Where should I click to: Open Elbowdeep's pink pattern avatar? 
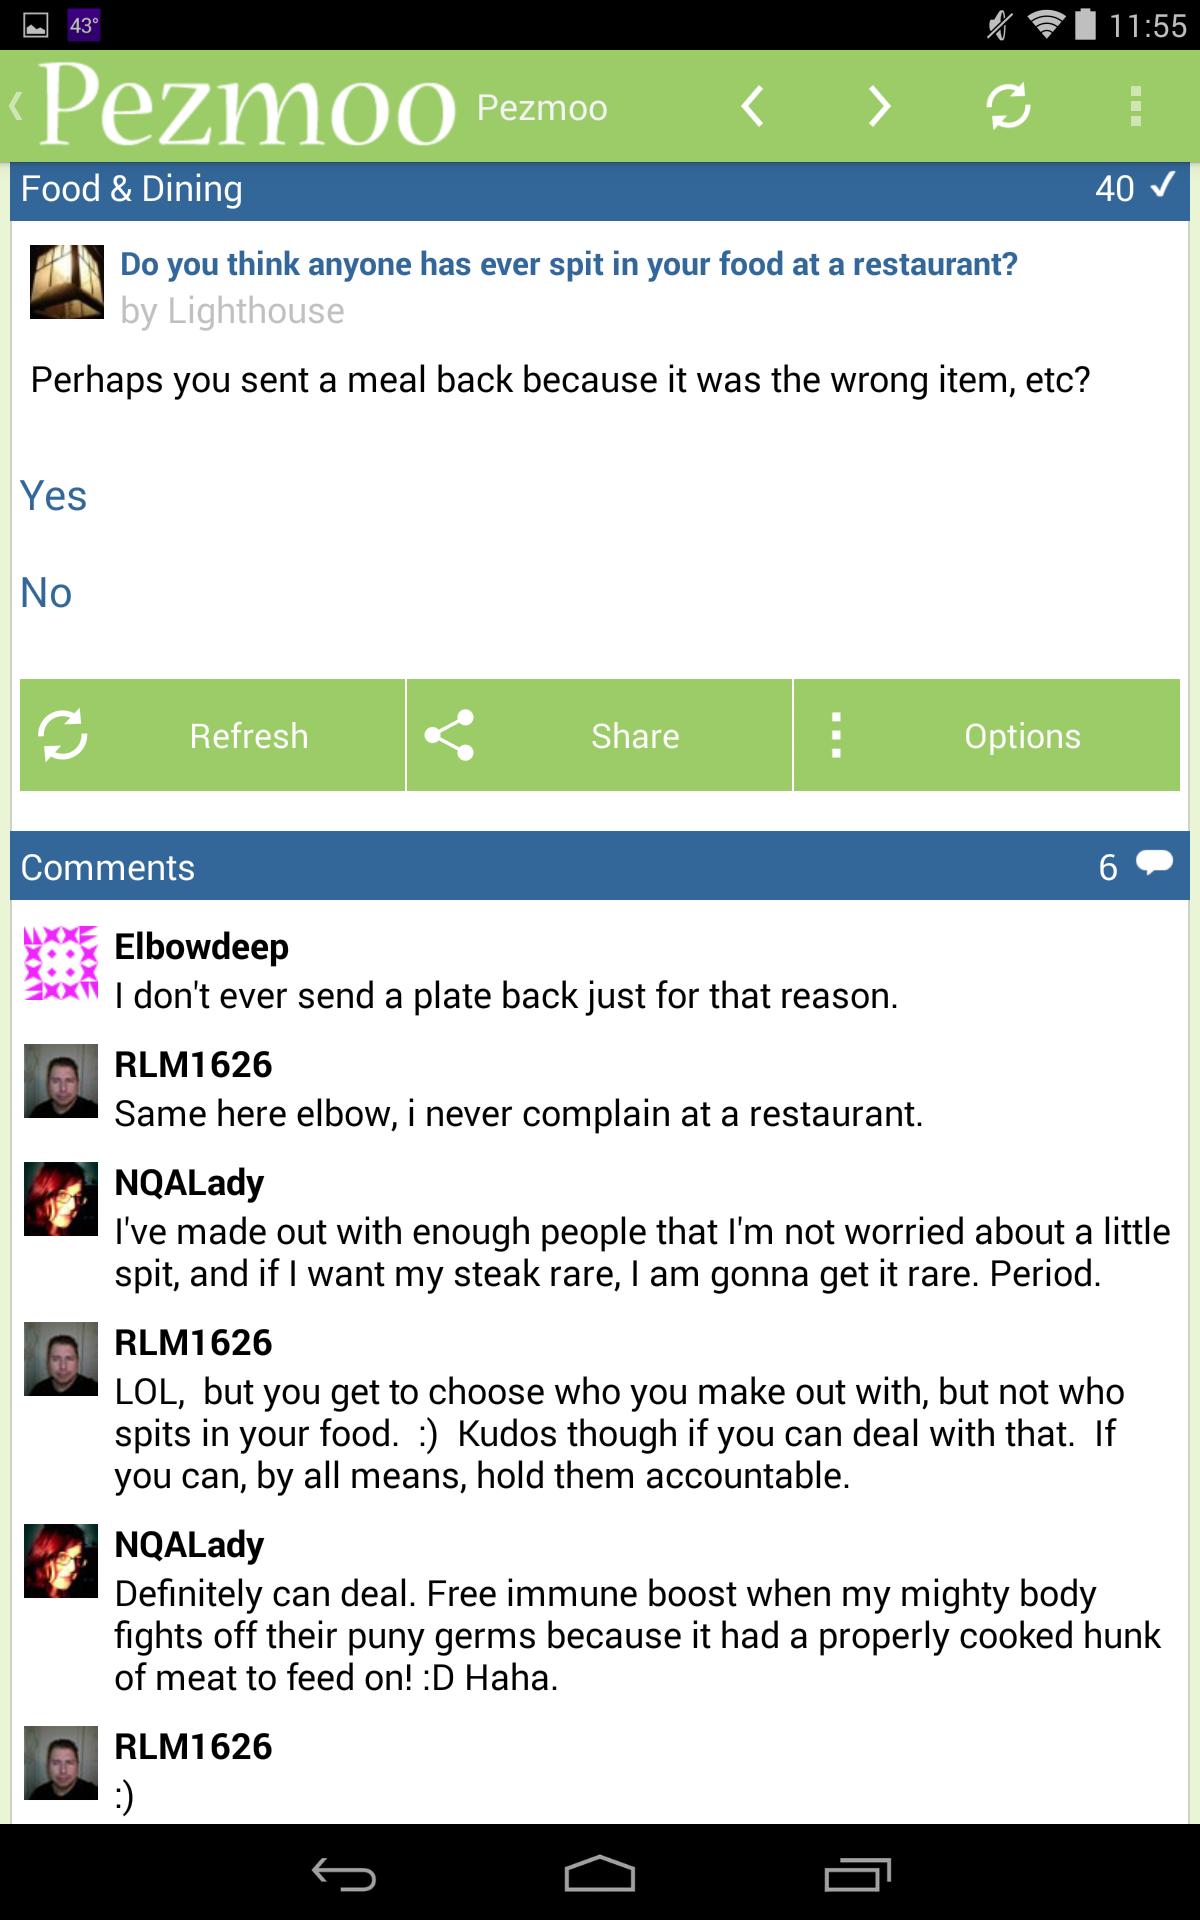(x=61, y=963)
